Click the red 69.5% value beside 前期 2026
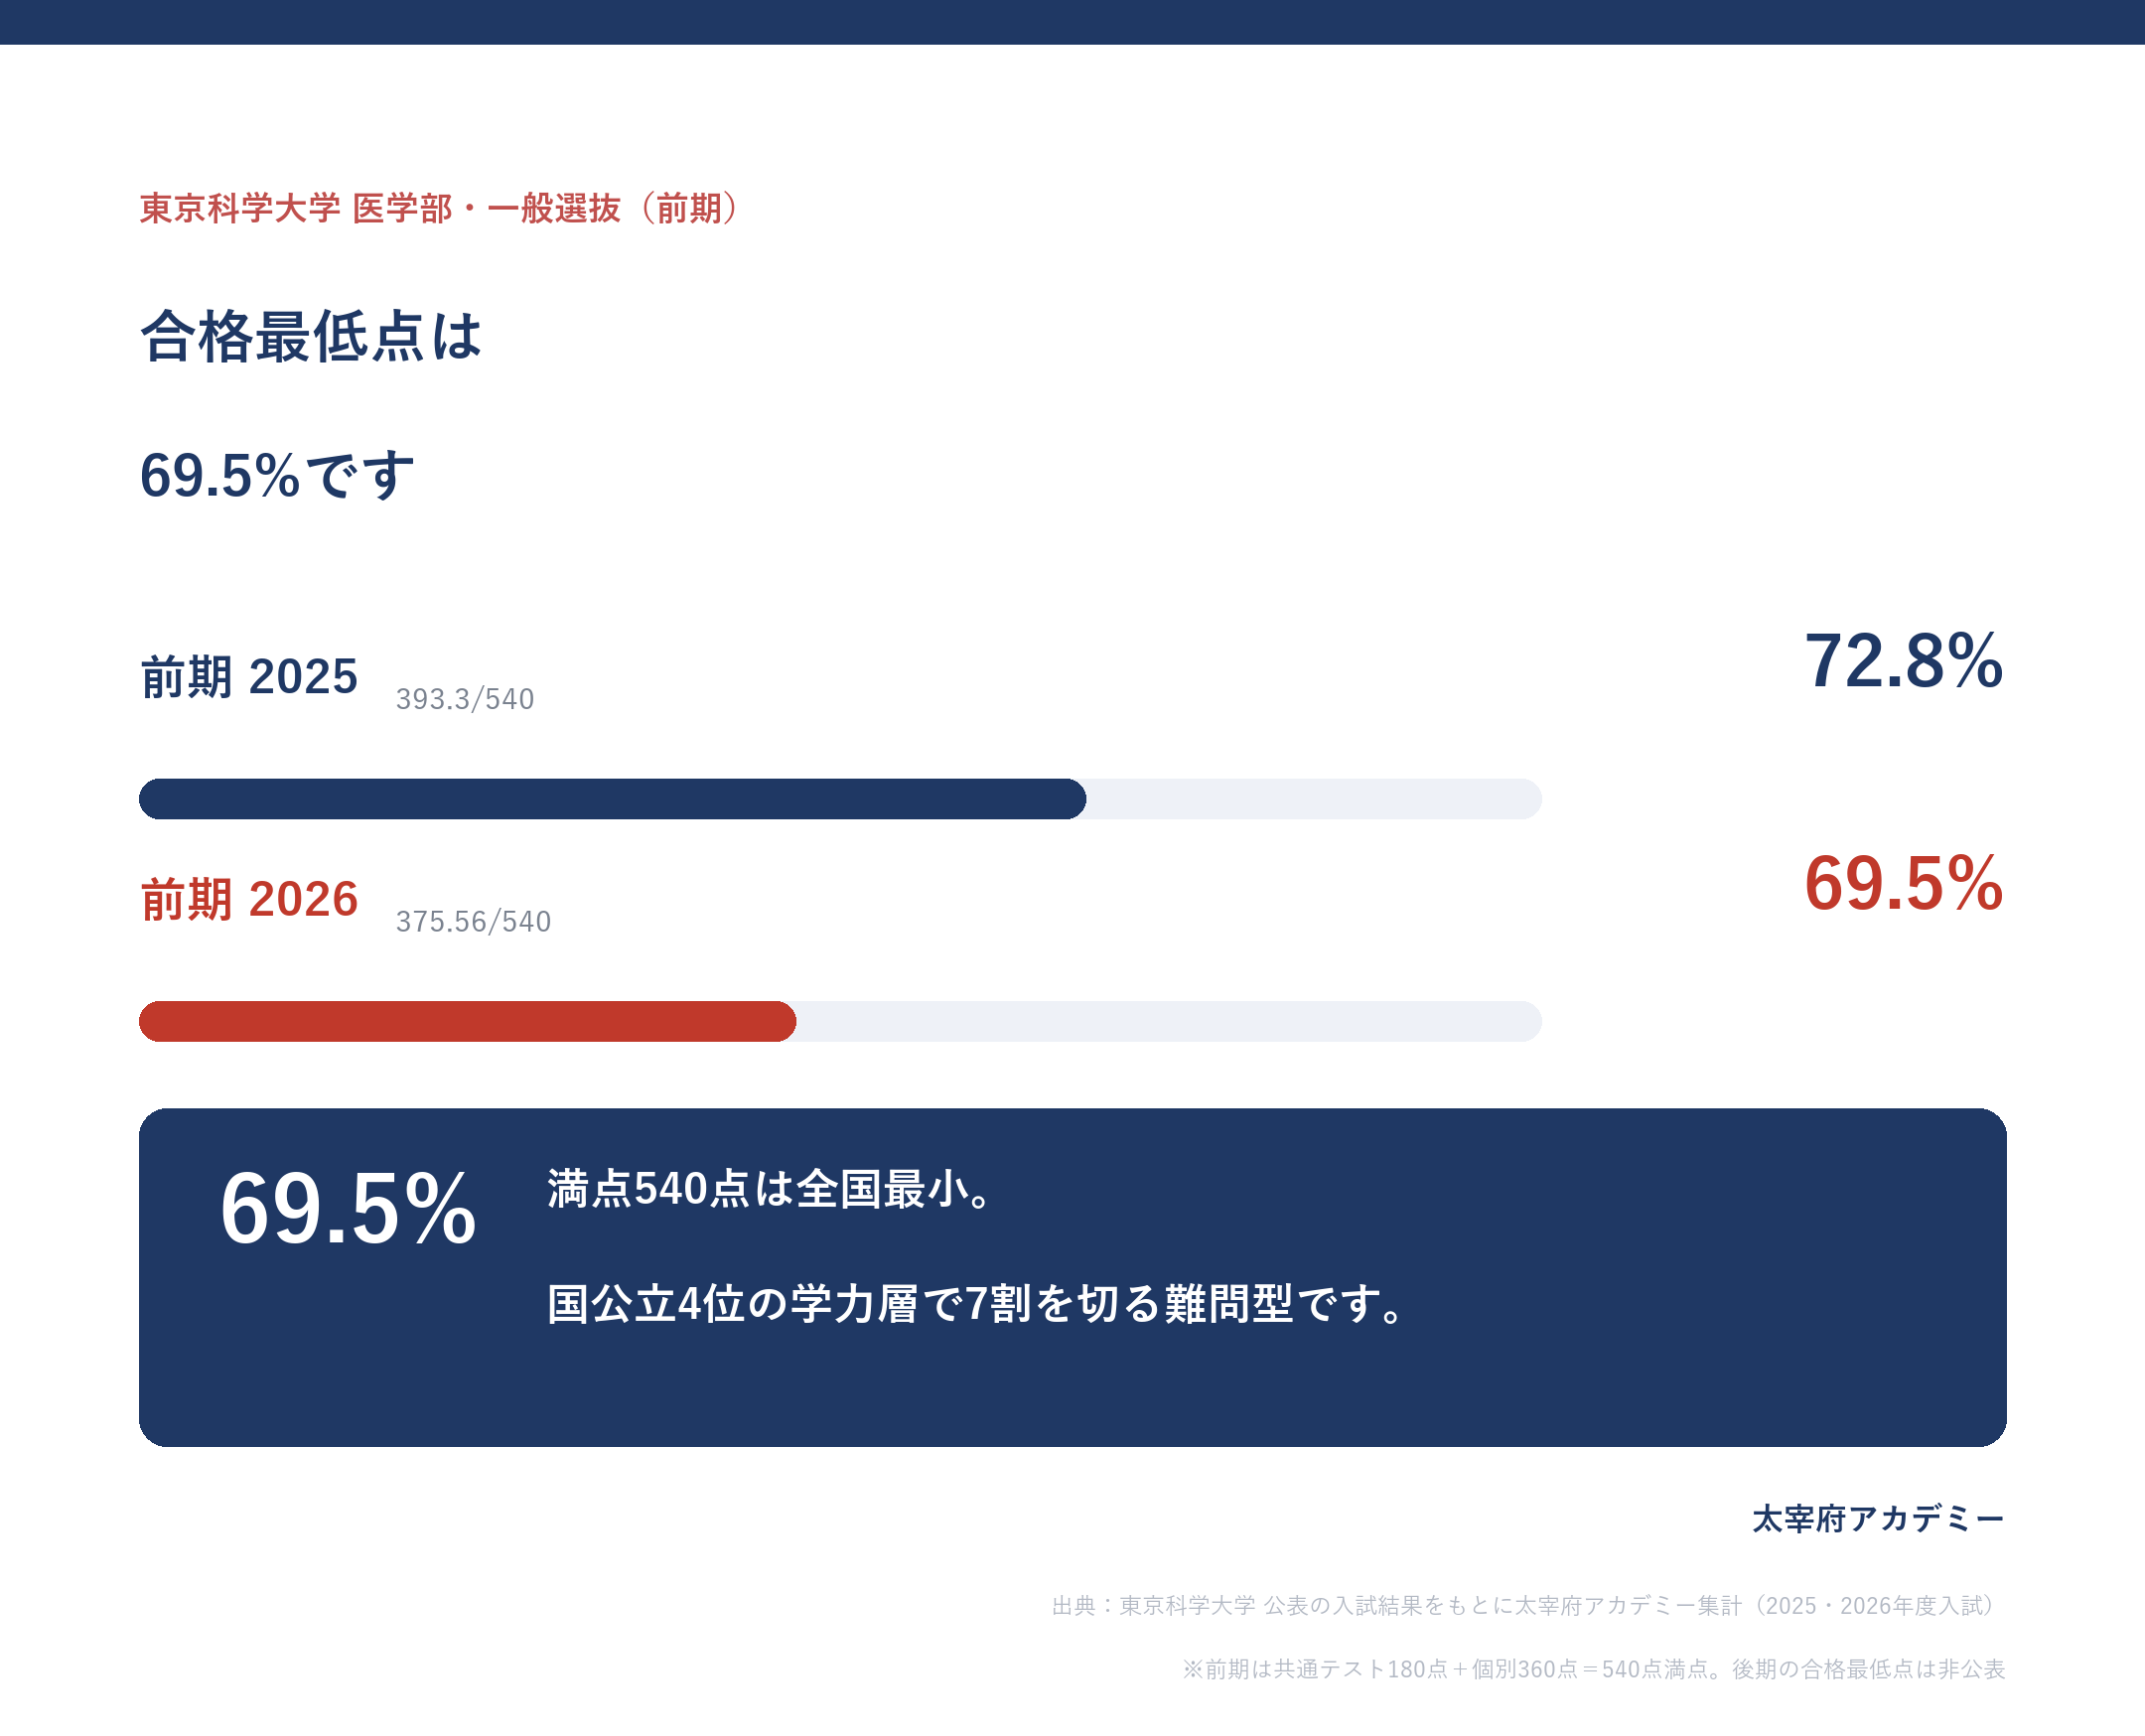 tap(1904, 883)
